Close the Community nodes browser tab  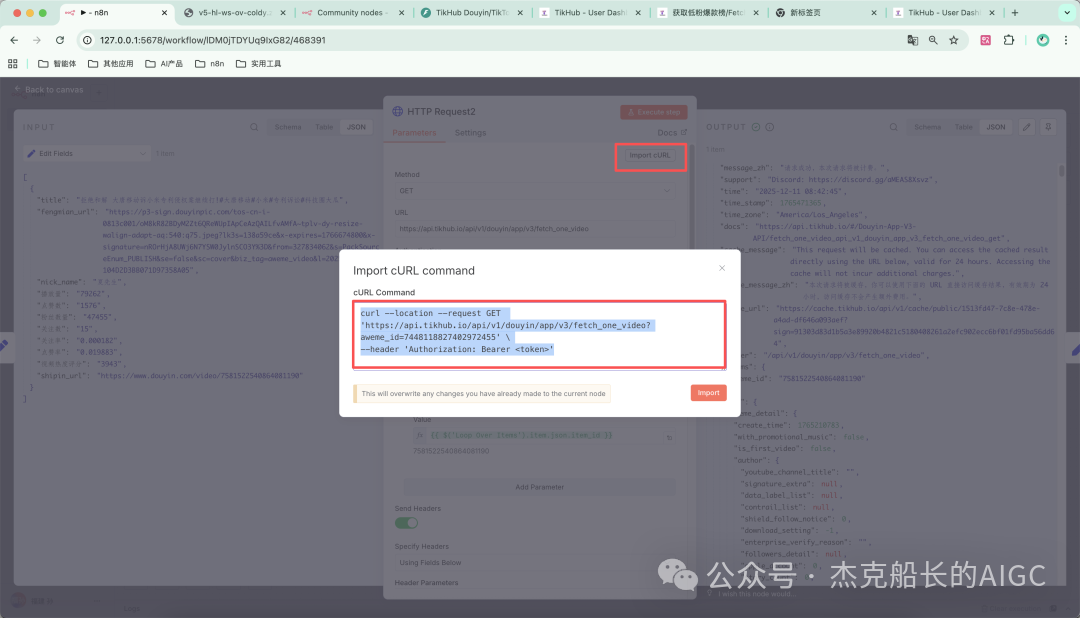click(x=402, y=12)
